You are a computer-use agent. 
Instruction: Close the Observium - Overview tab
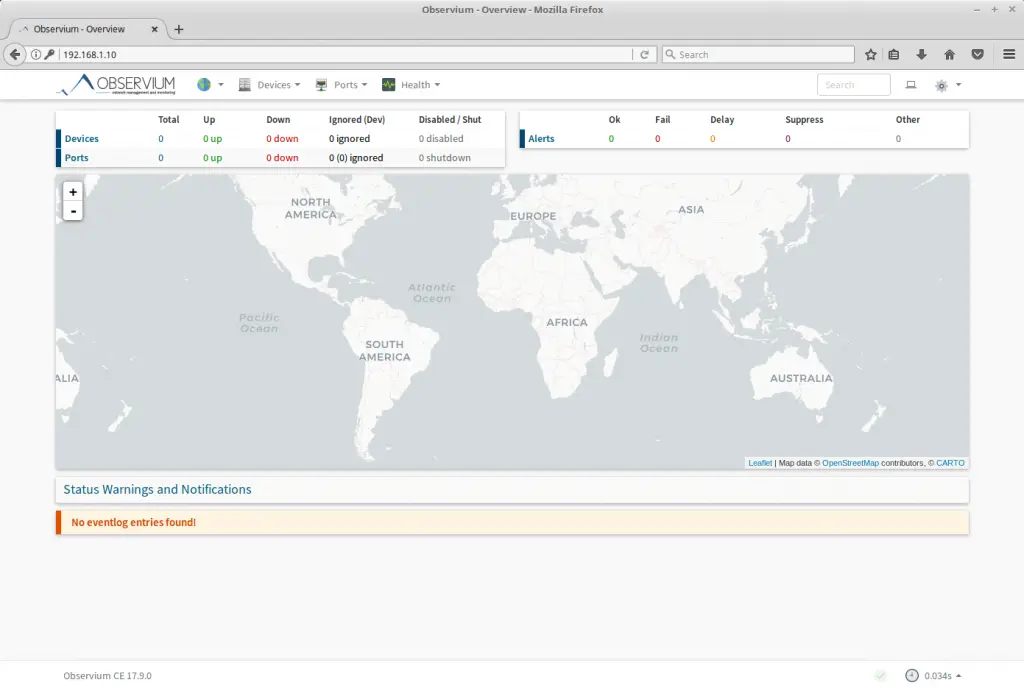click(155, 29)
